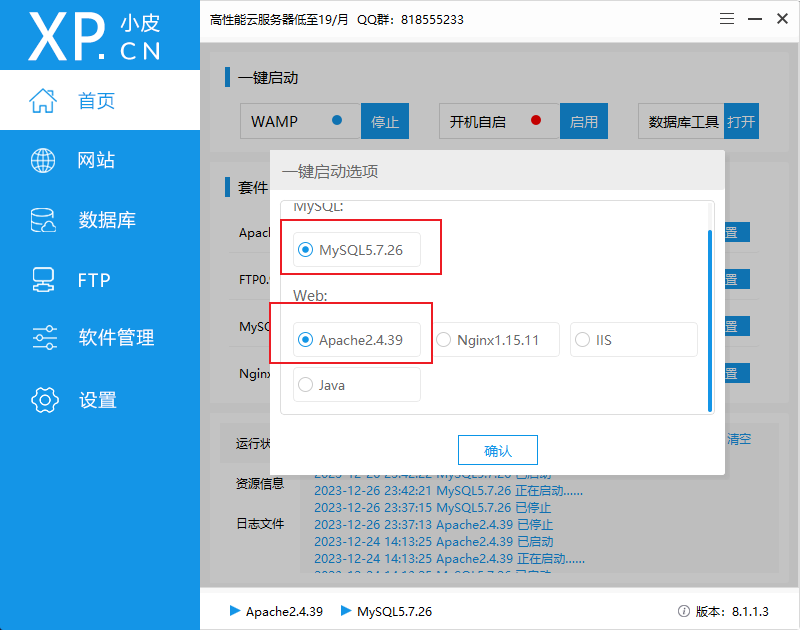Click the 版本: 8.1.1.3 text

coord(732,611)
